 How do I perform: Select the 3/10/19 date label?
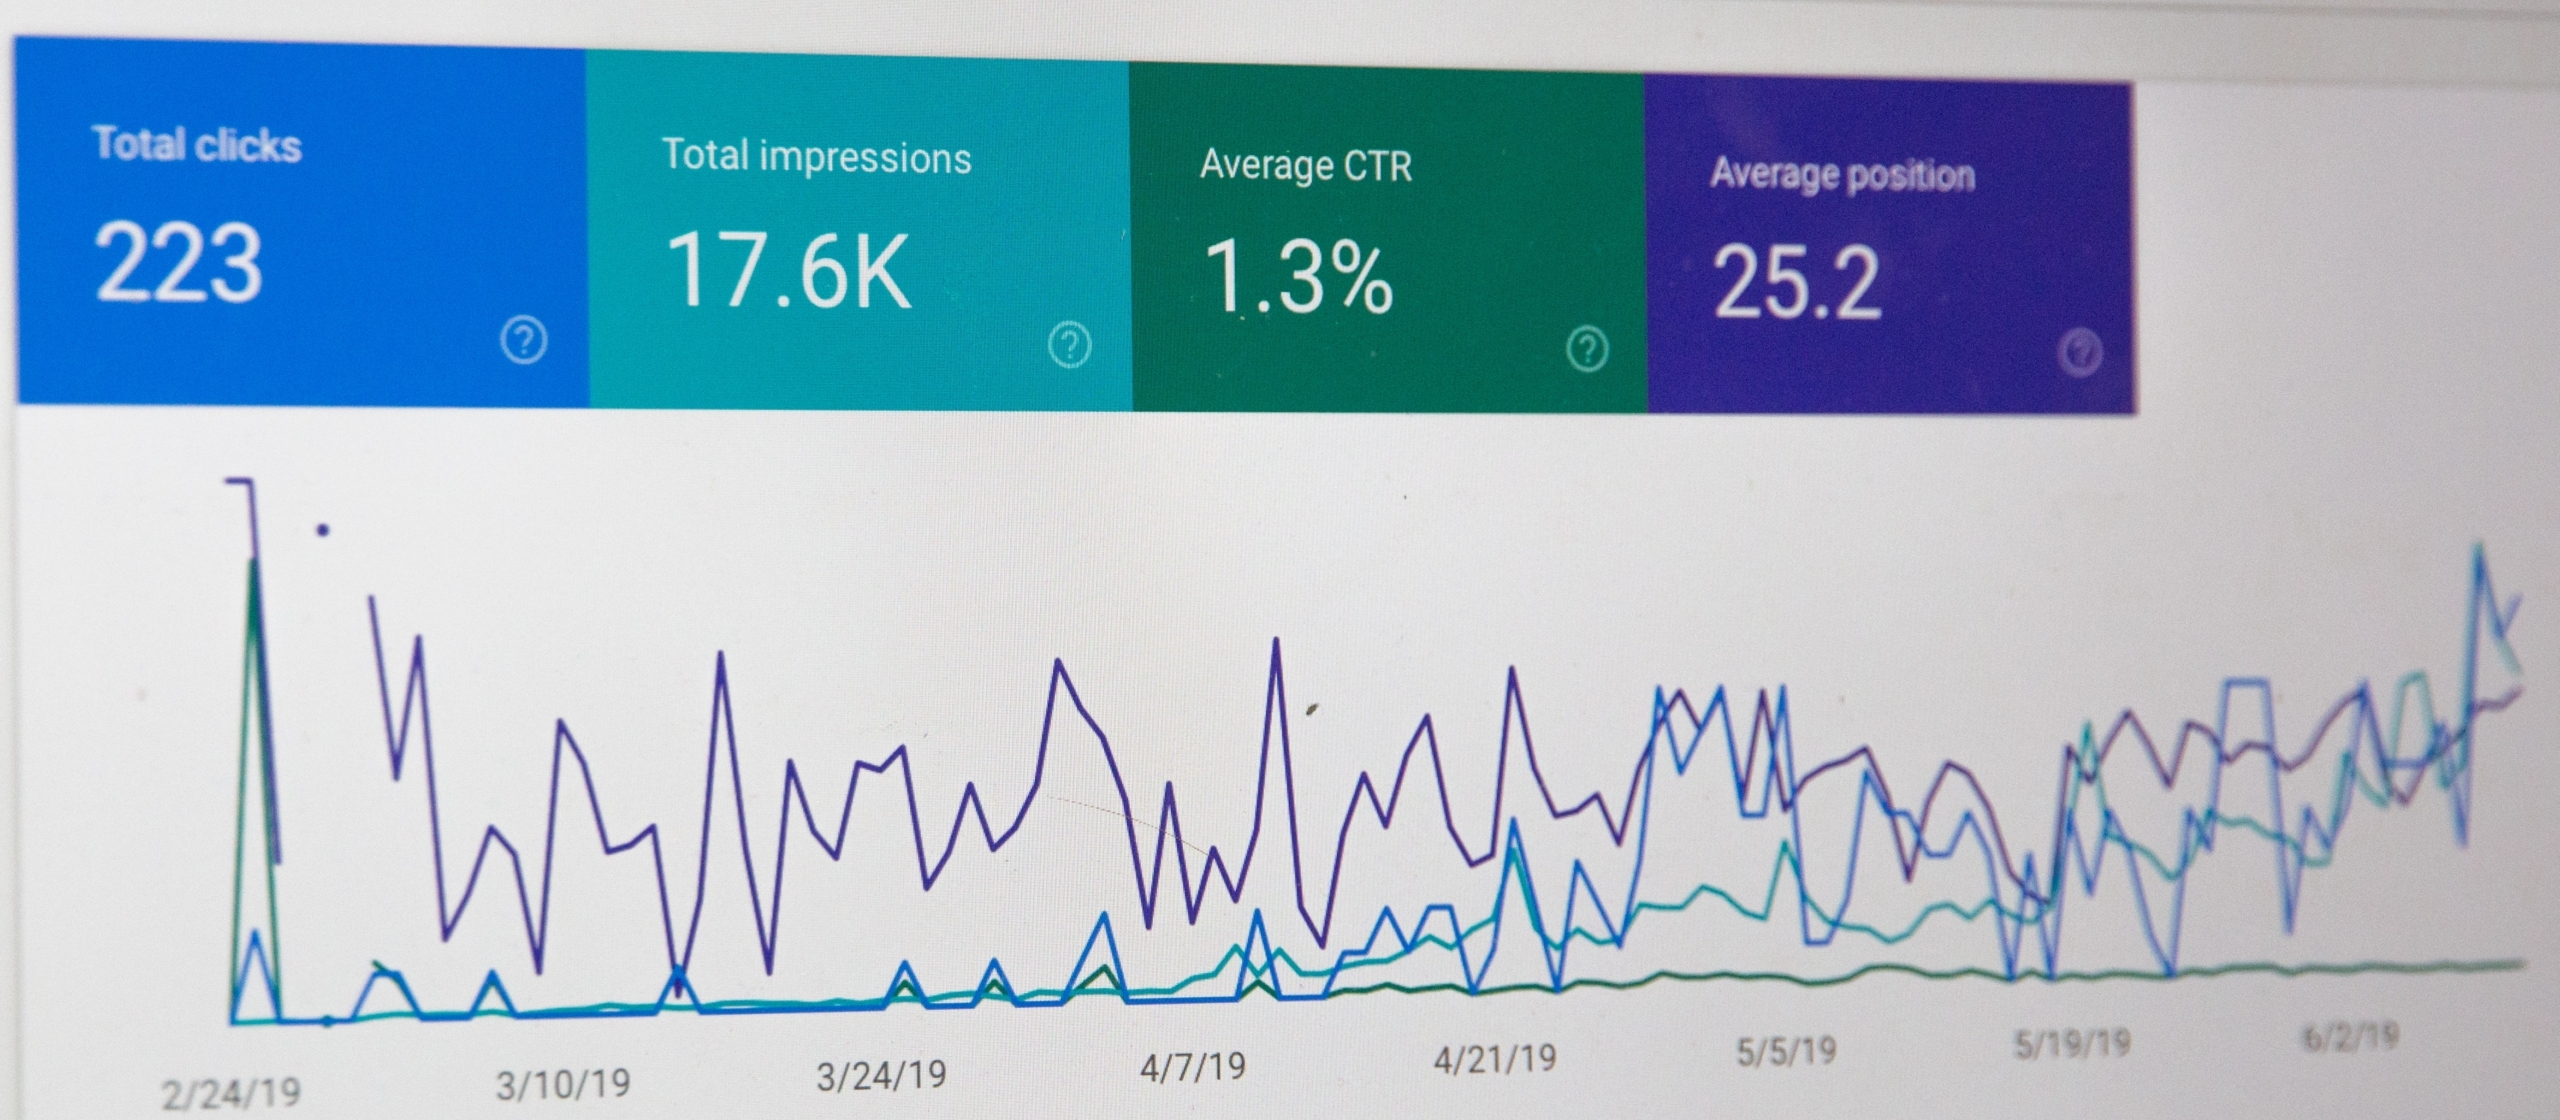(563, 1084)
